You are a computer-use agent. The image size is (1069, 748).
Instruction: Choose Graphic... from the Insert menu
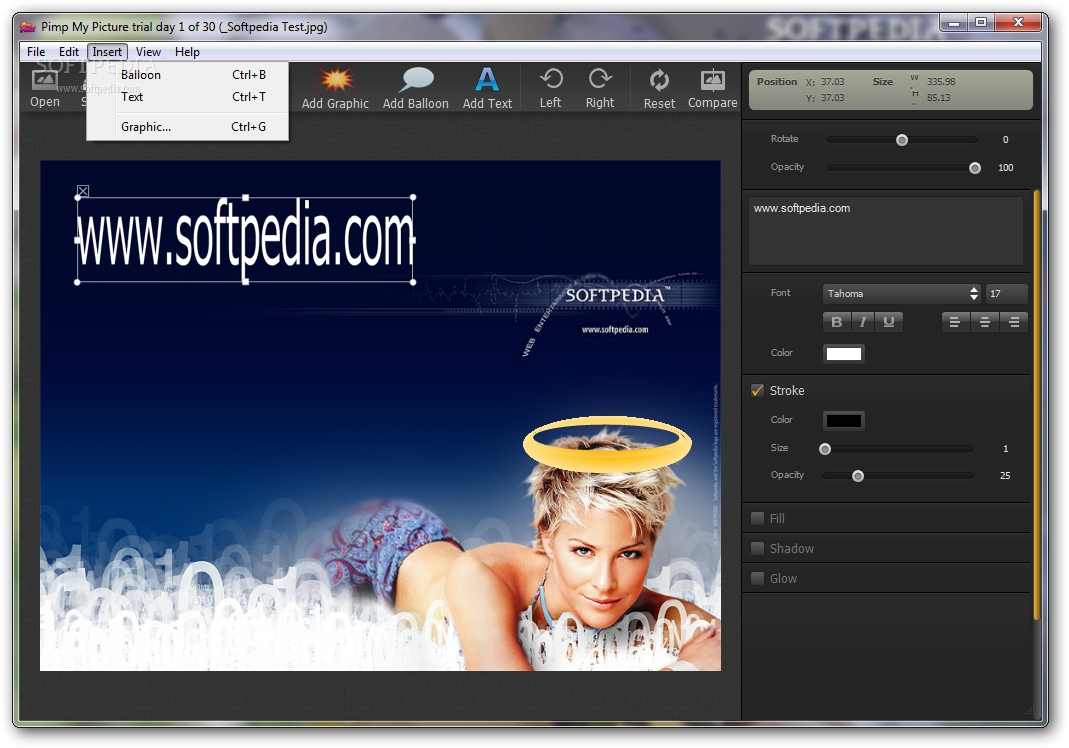point(187,127)
